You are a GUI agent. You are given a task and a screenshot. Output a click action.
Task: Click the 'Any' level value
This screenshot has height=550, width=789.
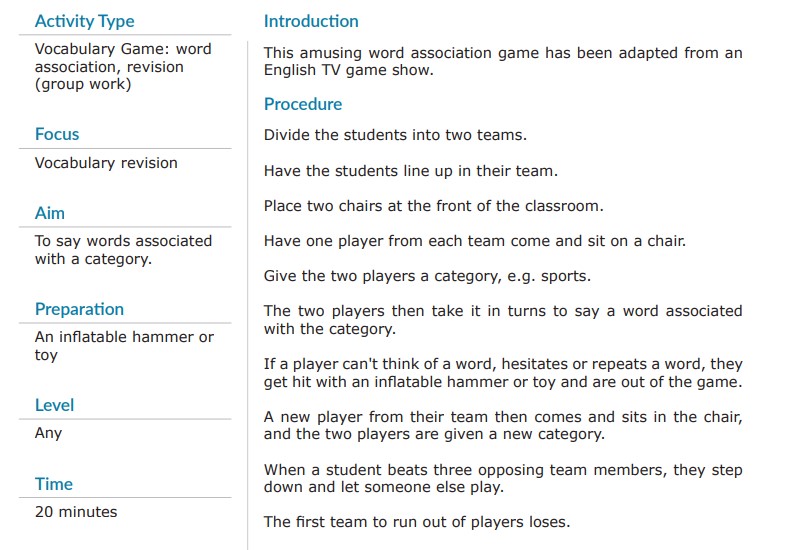coord(48,433)
